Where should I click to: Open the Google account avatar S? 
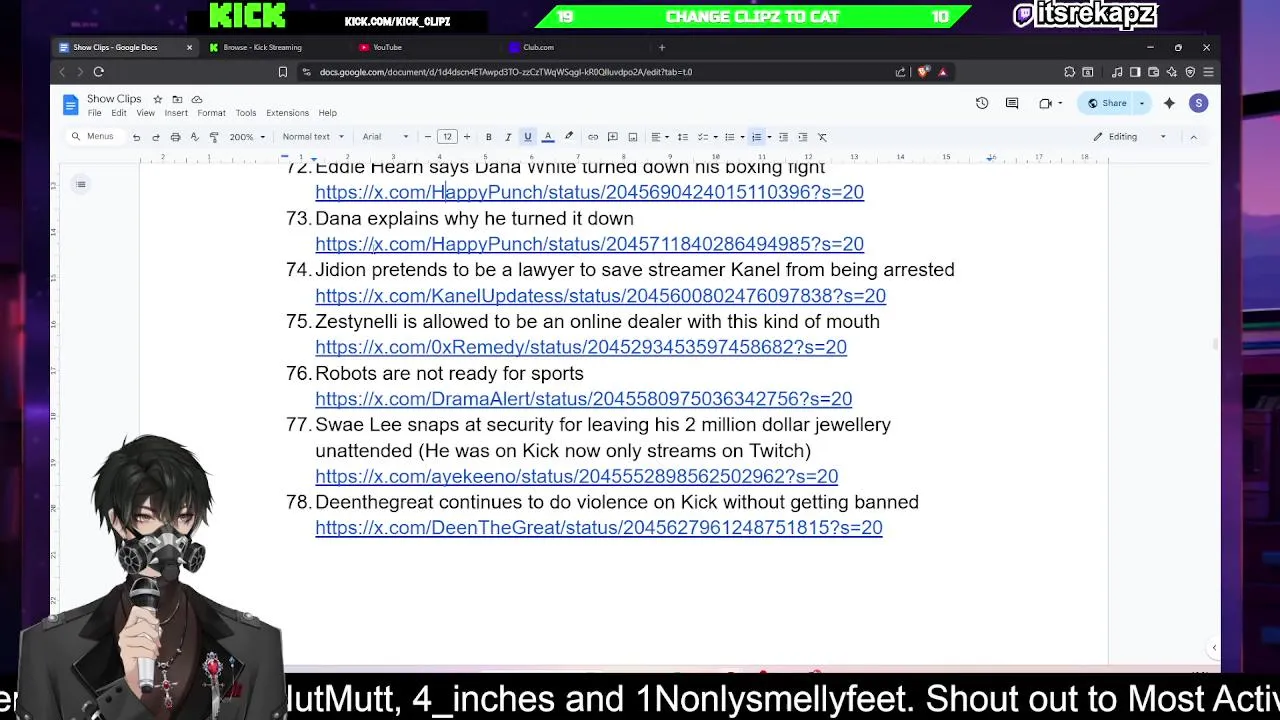coord(1199,103)
